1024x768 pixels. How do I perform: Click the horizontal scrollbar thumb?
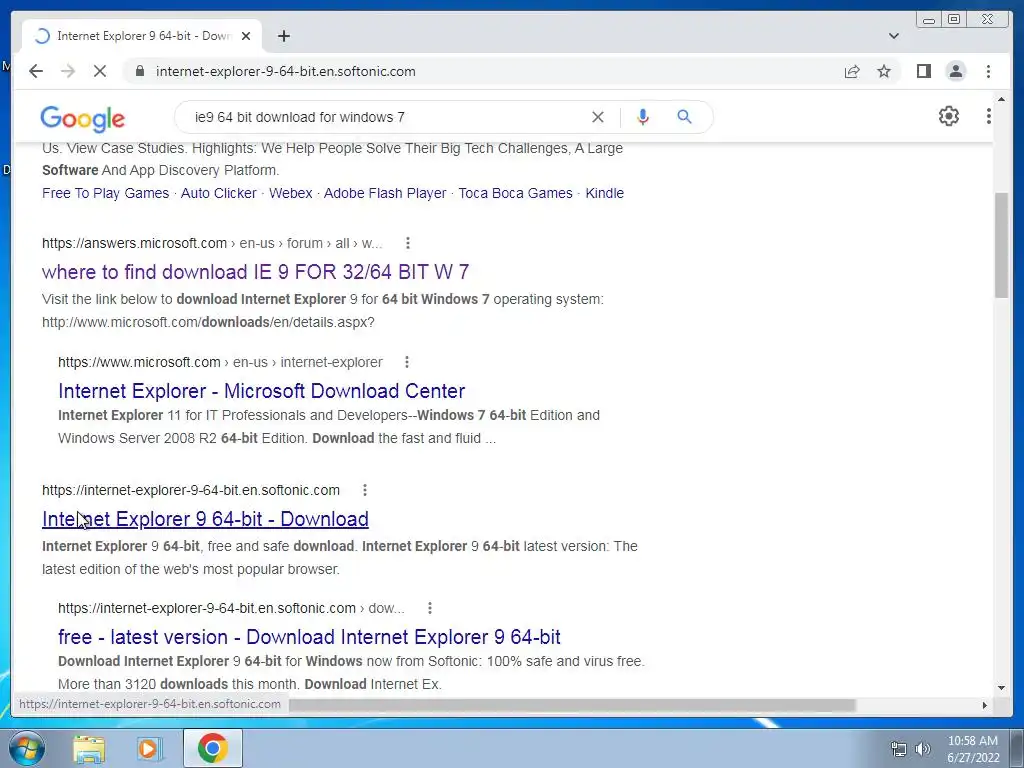[x=571, y=705]
